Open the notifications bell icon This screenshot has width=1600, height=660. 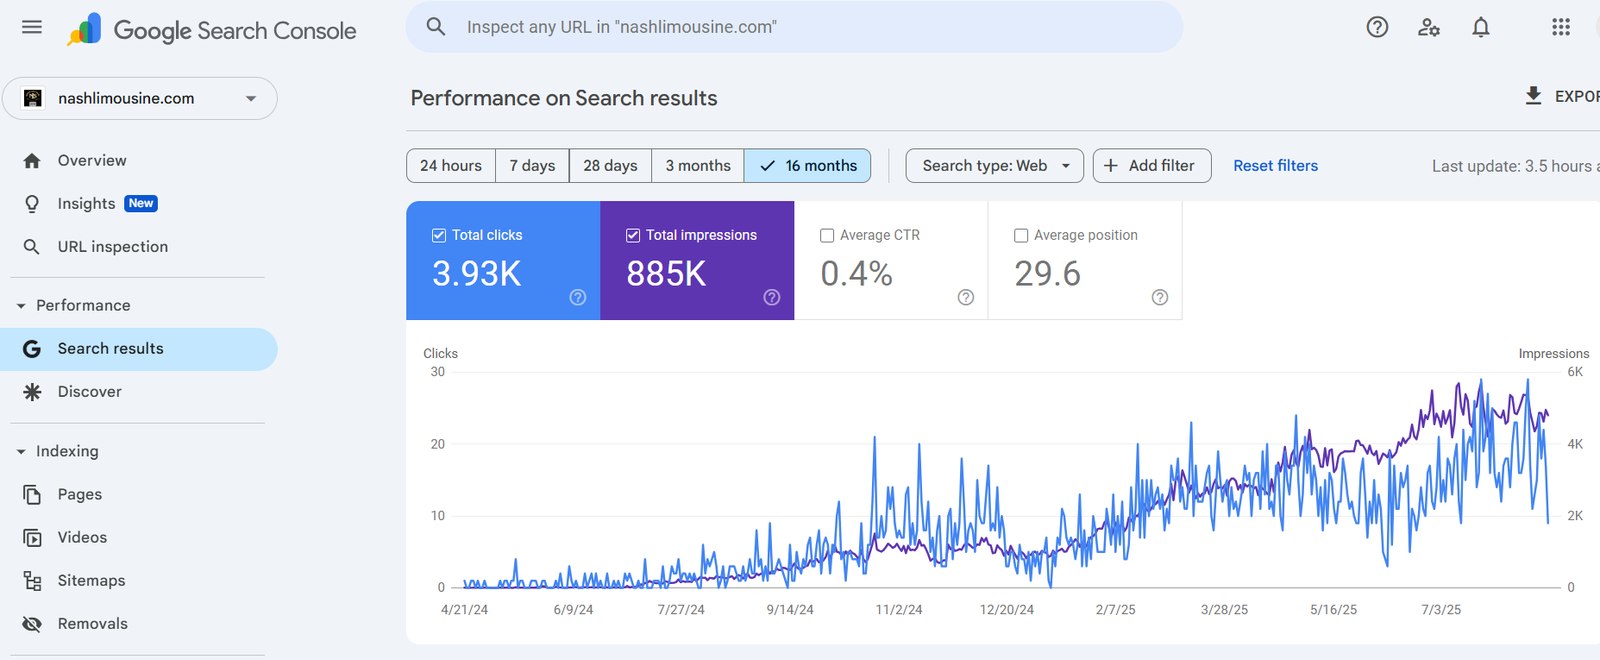(1481, 27)
